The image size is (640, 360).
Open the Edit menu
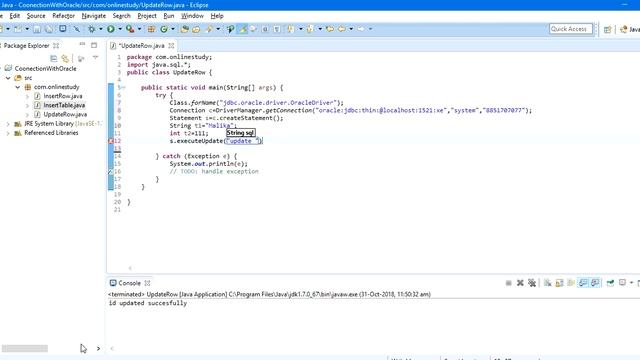15,16
